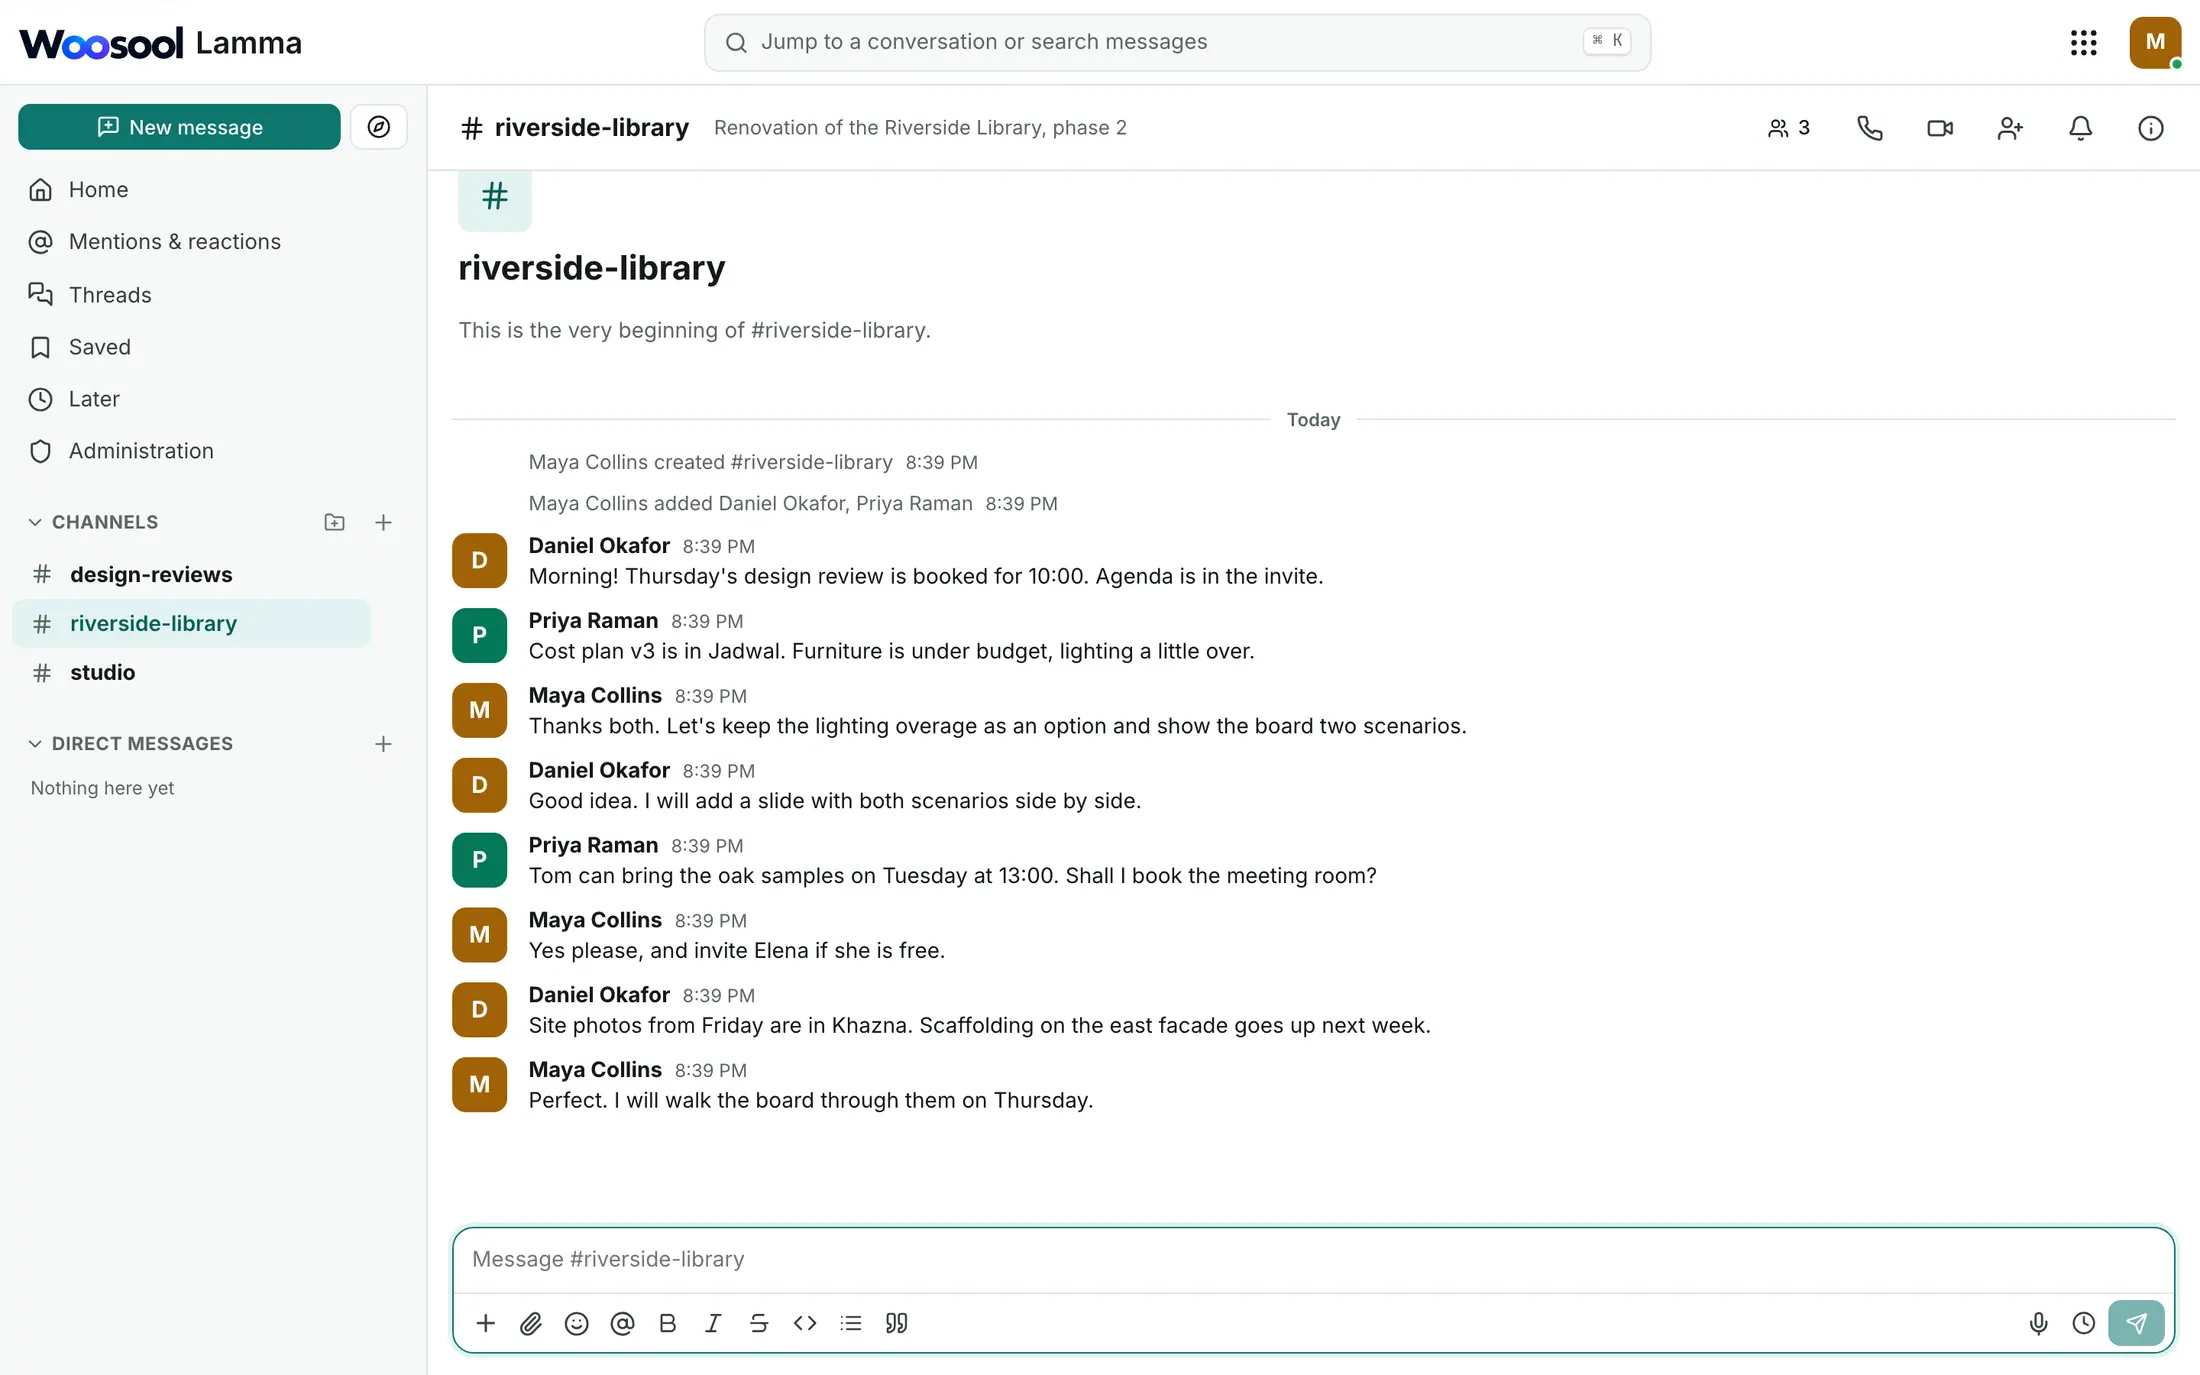Attach a file with the paperclip icon
The height and width of the screenshot is (1375, 2200).
tap(531, 1323)
